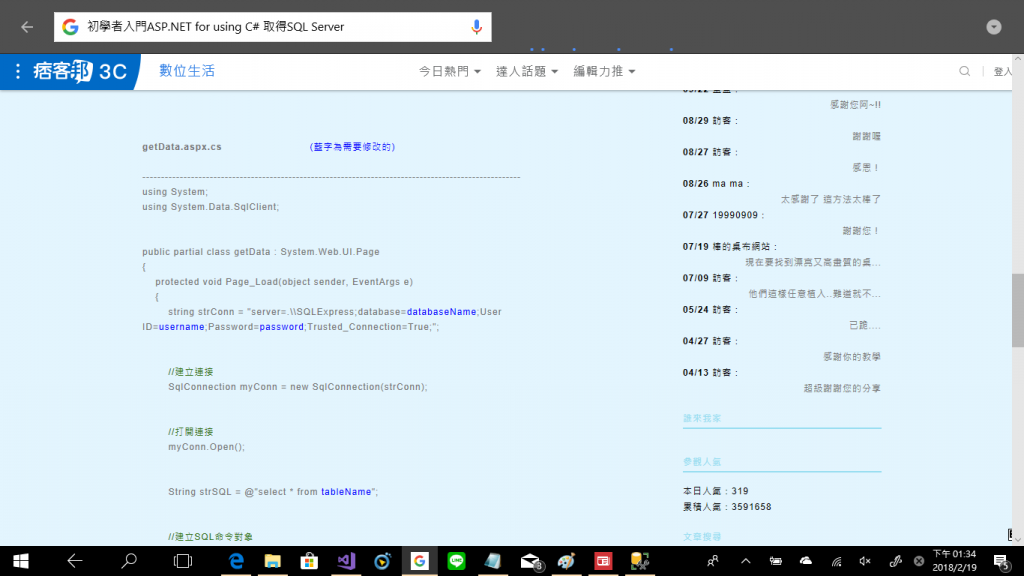Expand the 編輯力推 menu

(x=604, y=71)
